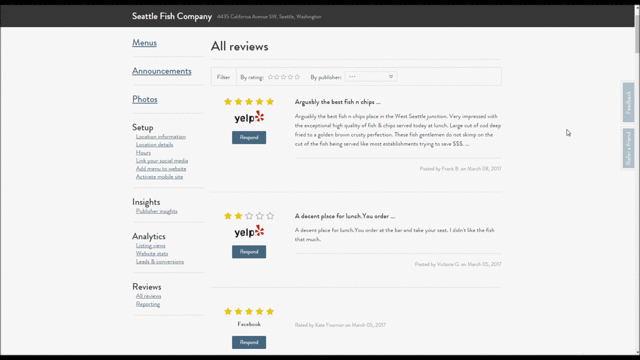Image resolution: width=640 pixels, height=360 pixels.
Task: Click the restaurant address in header
Action: point(269,17)
